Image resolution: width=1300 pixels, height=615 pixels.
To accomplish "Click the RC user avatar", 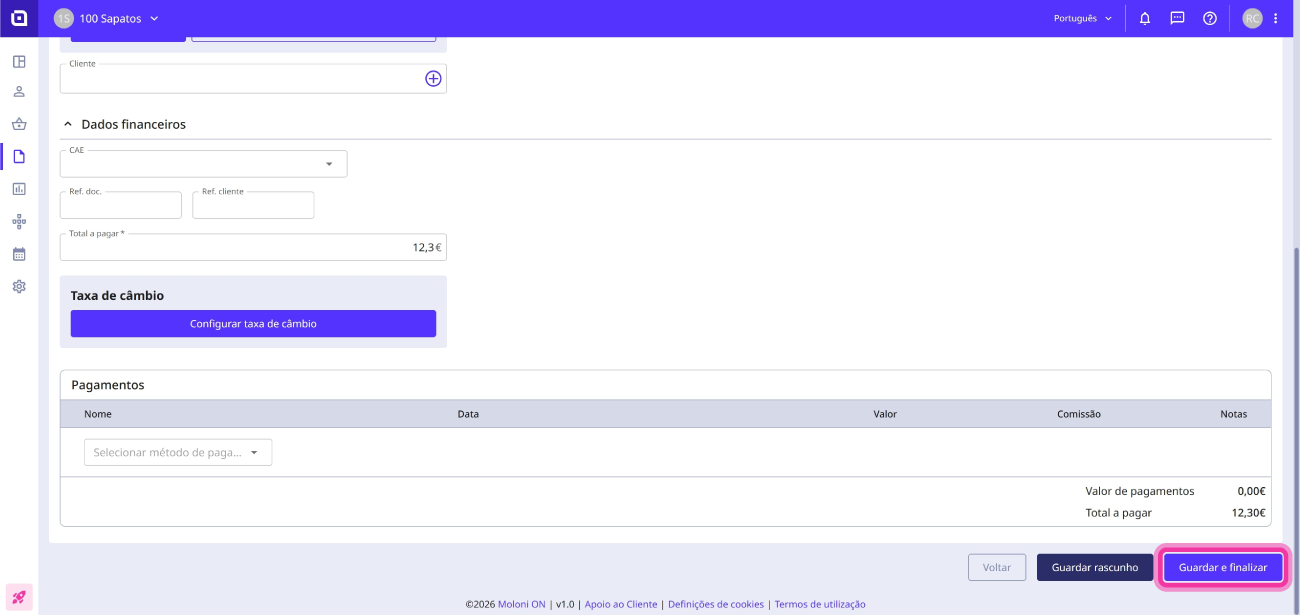I will [1252, 18].
